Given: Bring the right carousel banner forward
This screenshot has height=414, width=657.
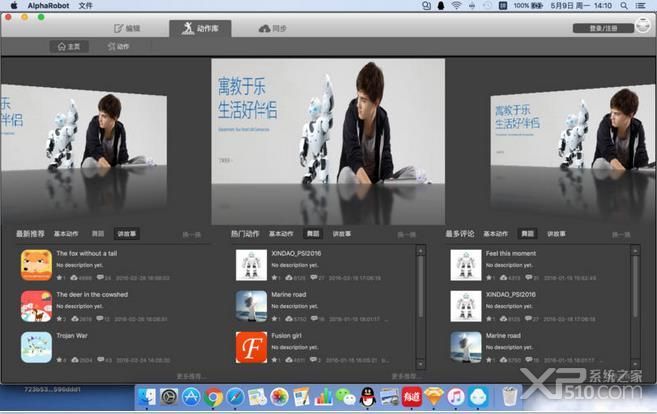Looking at the screenshot, I should click(572, 127).
